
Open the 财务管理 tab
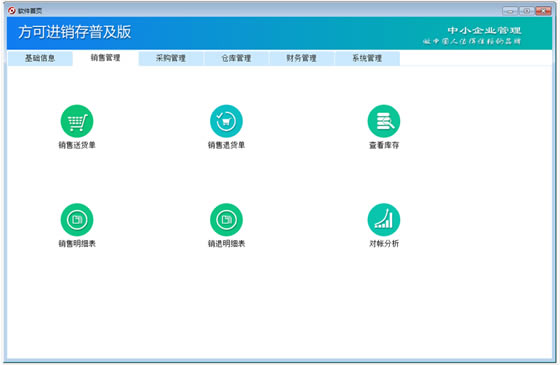[301, 58]
